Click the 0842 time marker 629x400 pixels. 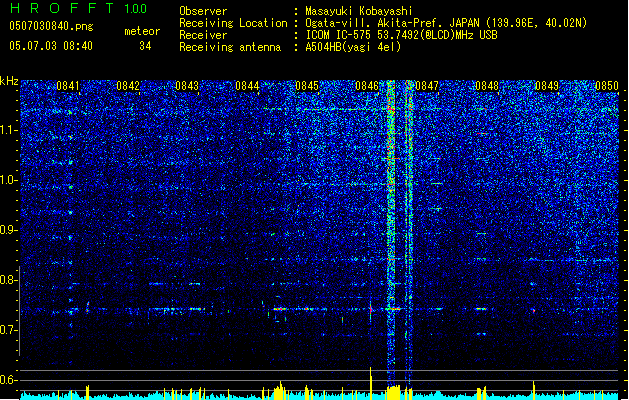(128, 86)
